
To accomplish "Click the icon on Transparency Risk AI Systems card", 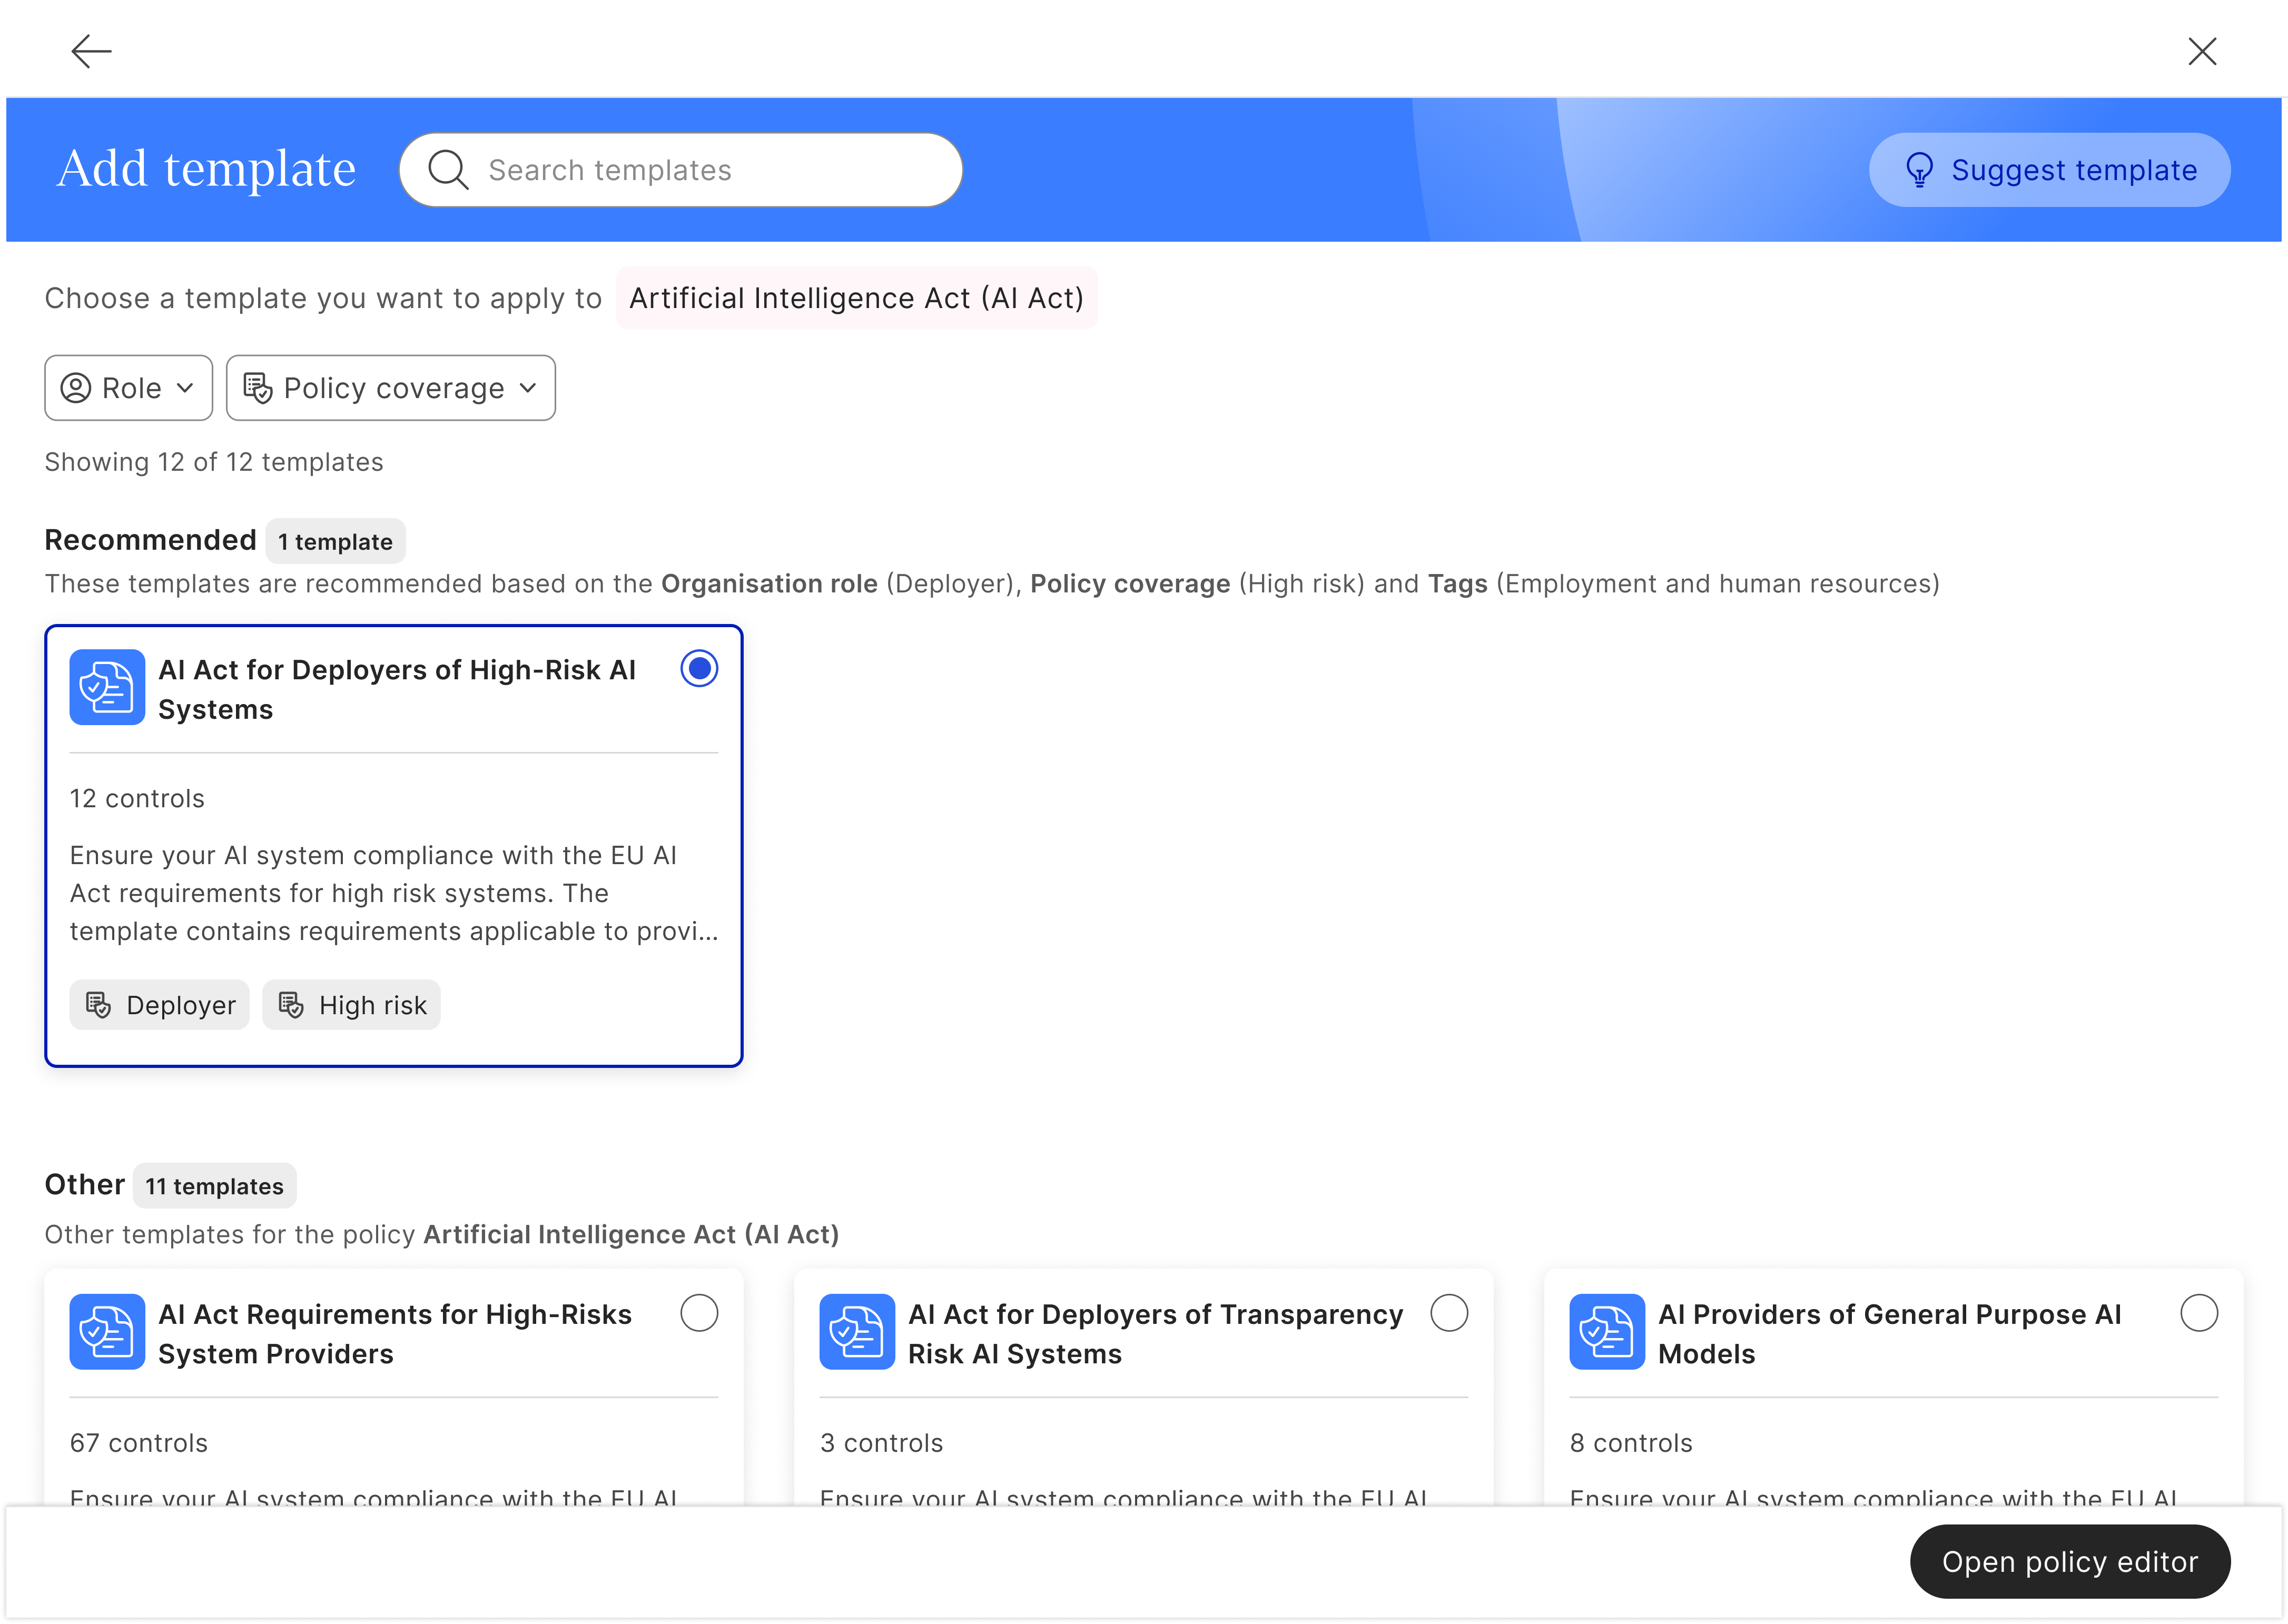I will 857,1332.
